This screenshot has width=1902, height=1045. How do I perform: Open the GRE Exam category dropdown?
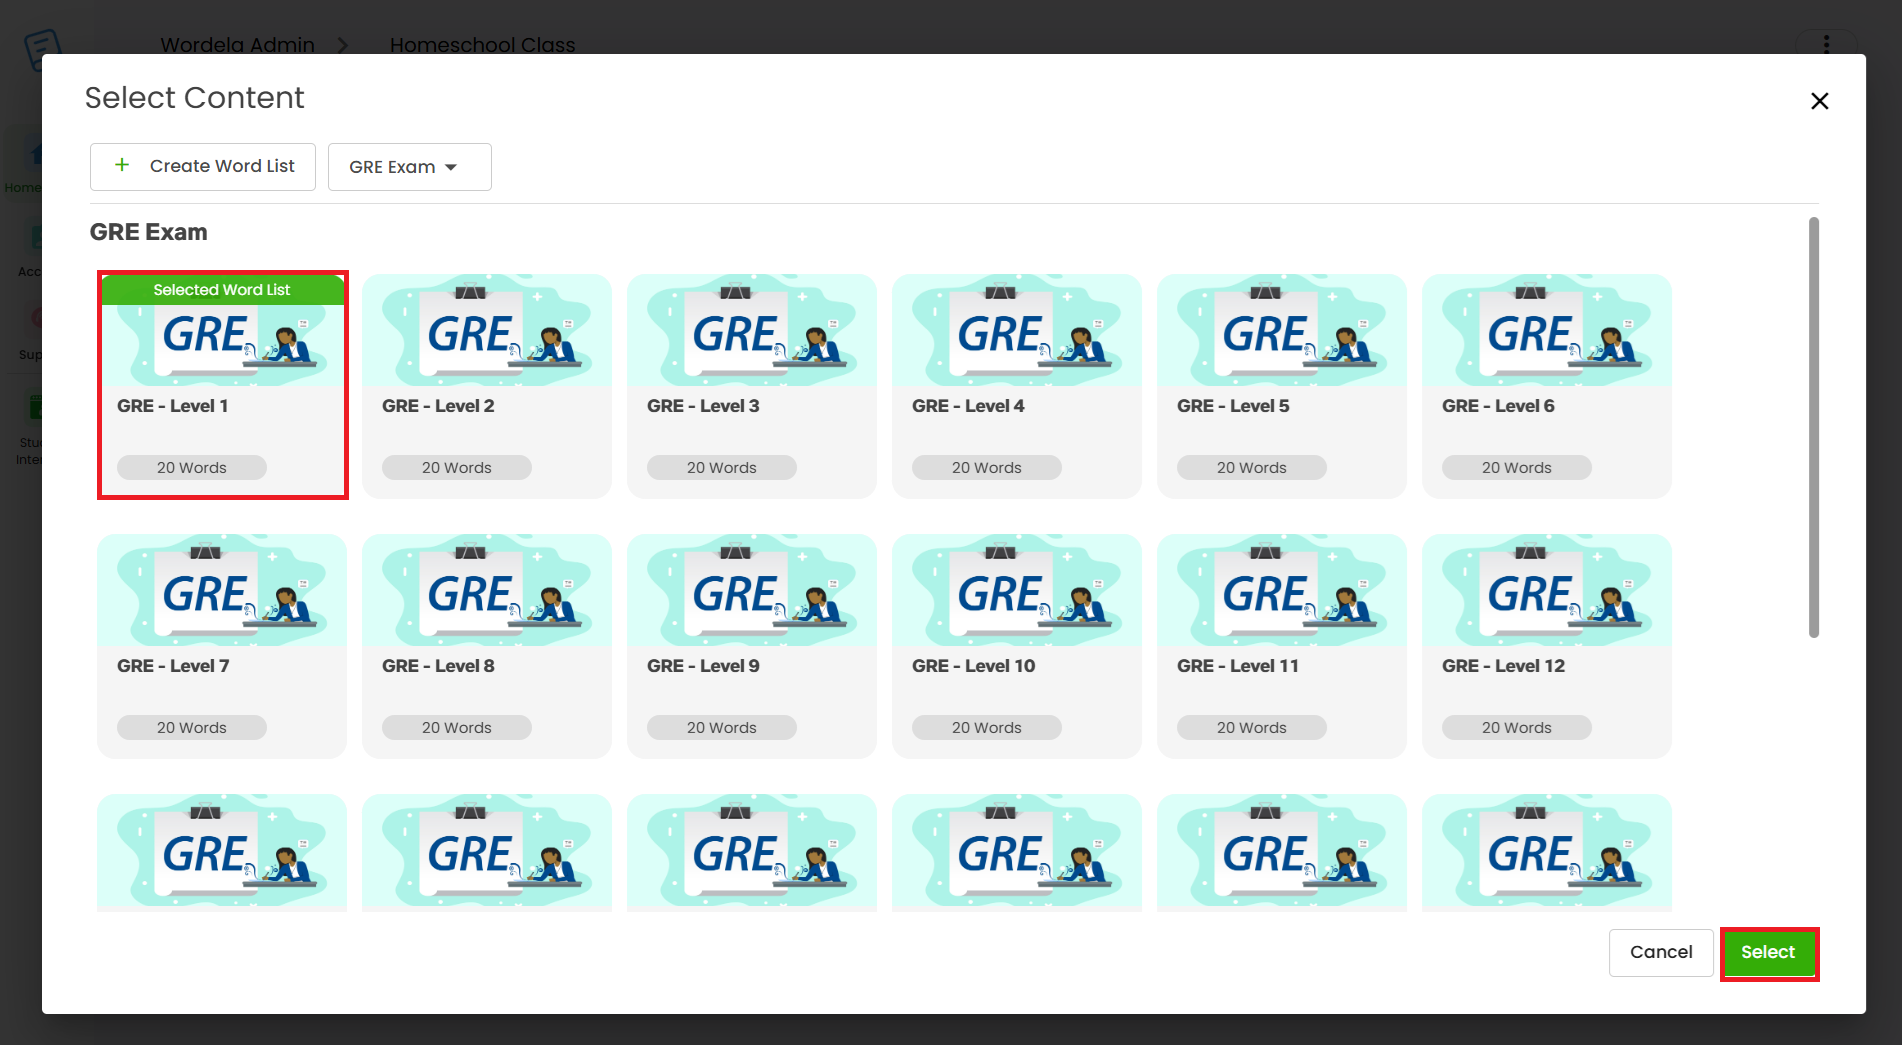point(409,167)
